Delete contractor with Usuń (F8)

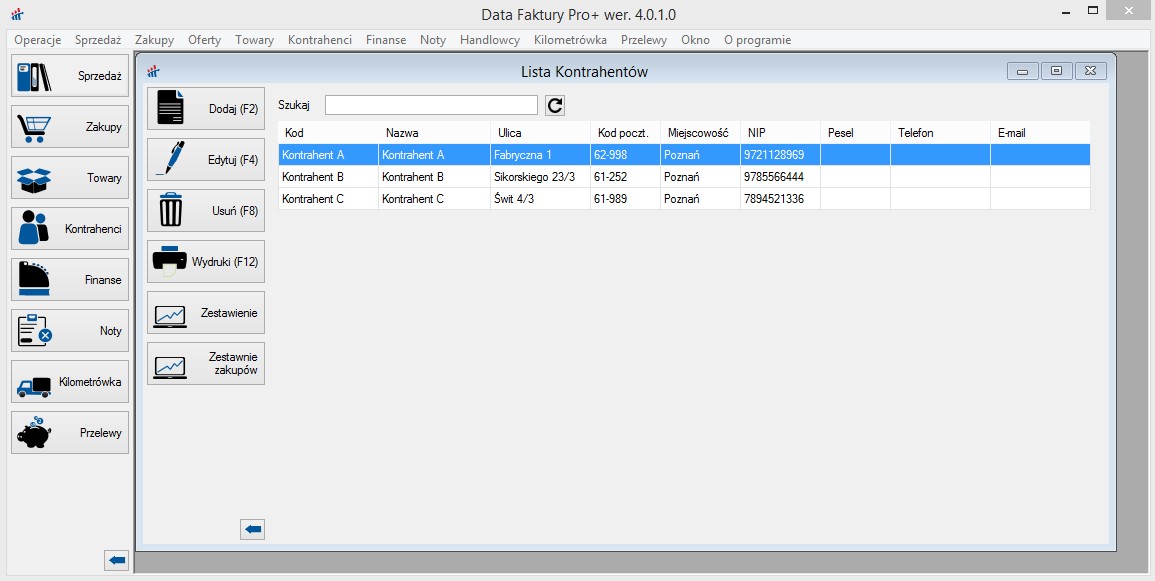coord(206,210)
